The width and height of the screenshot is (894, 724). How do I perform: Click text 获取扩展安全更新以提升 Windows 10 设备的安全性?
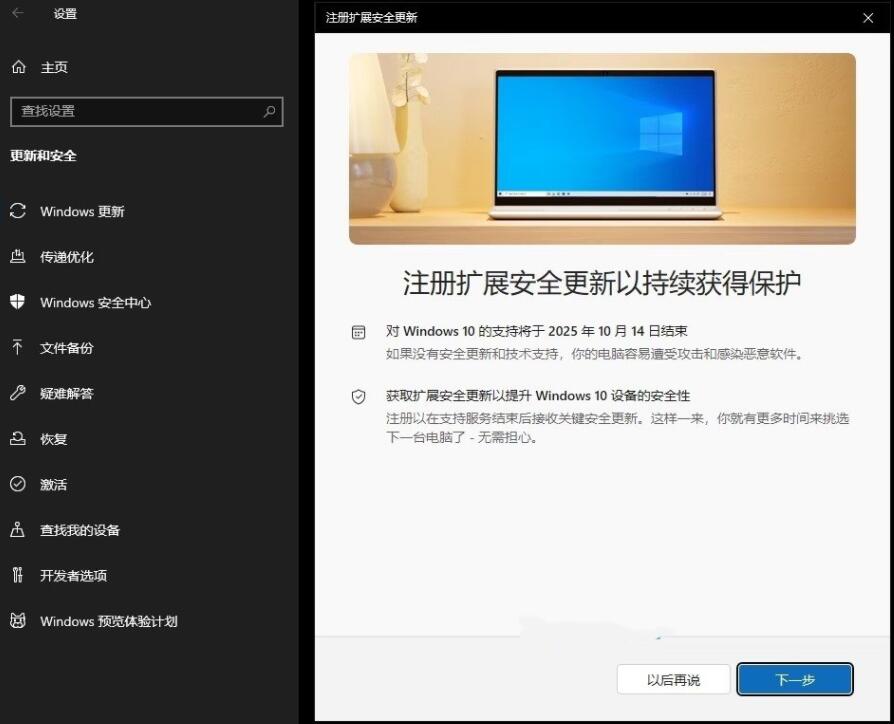(x=538, y=396)
